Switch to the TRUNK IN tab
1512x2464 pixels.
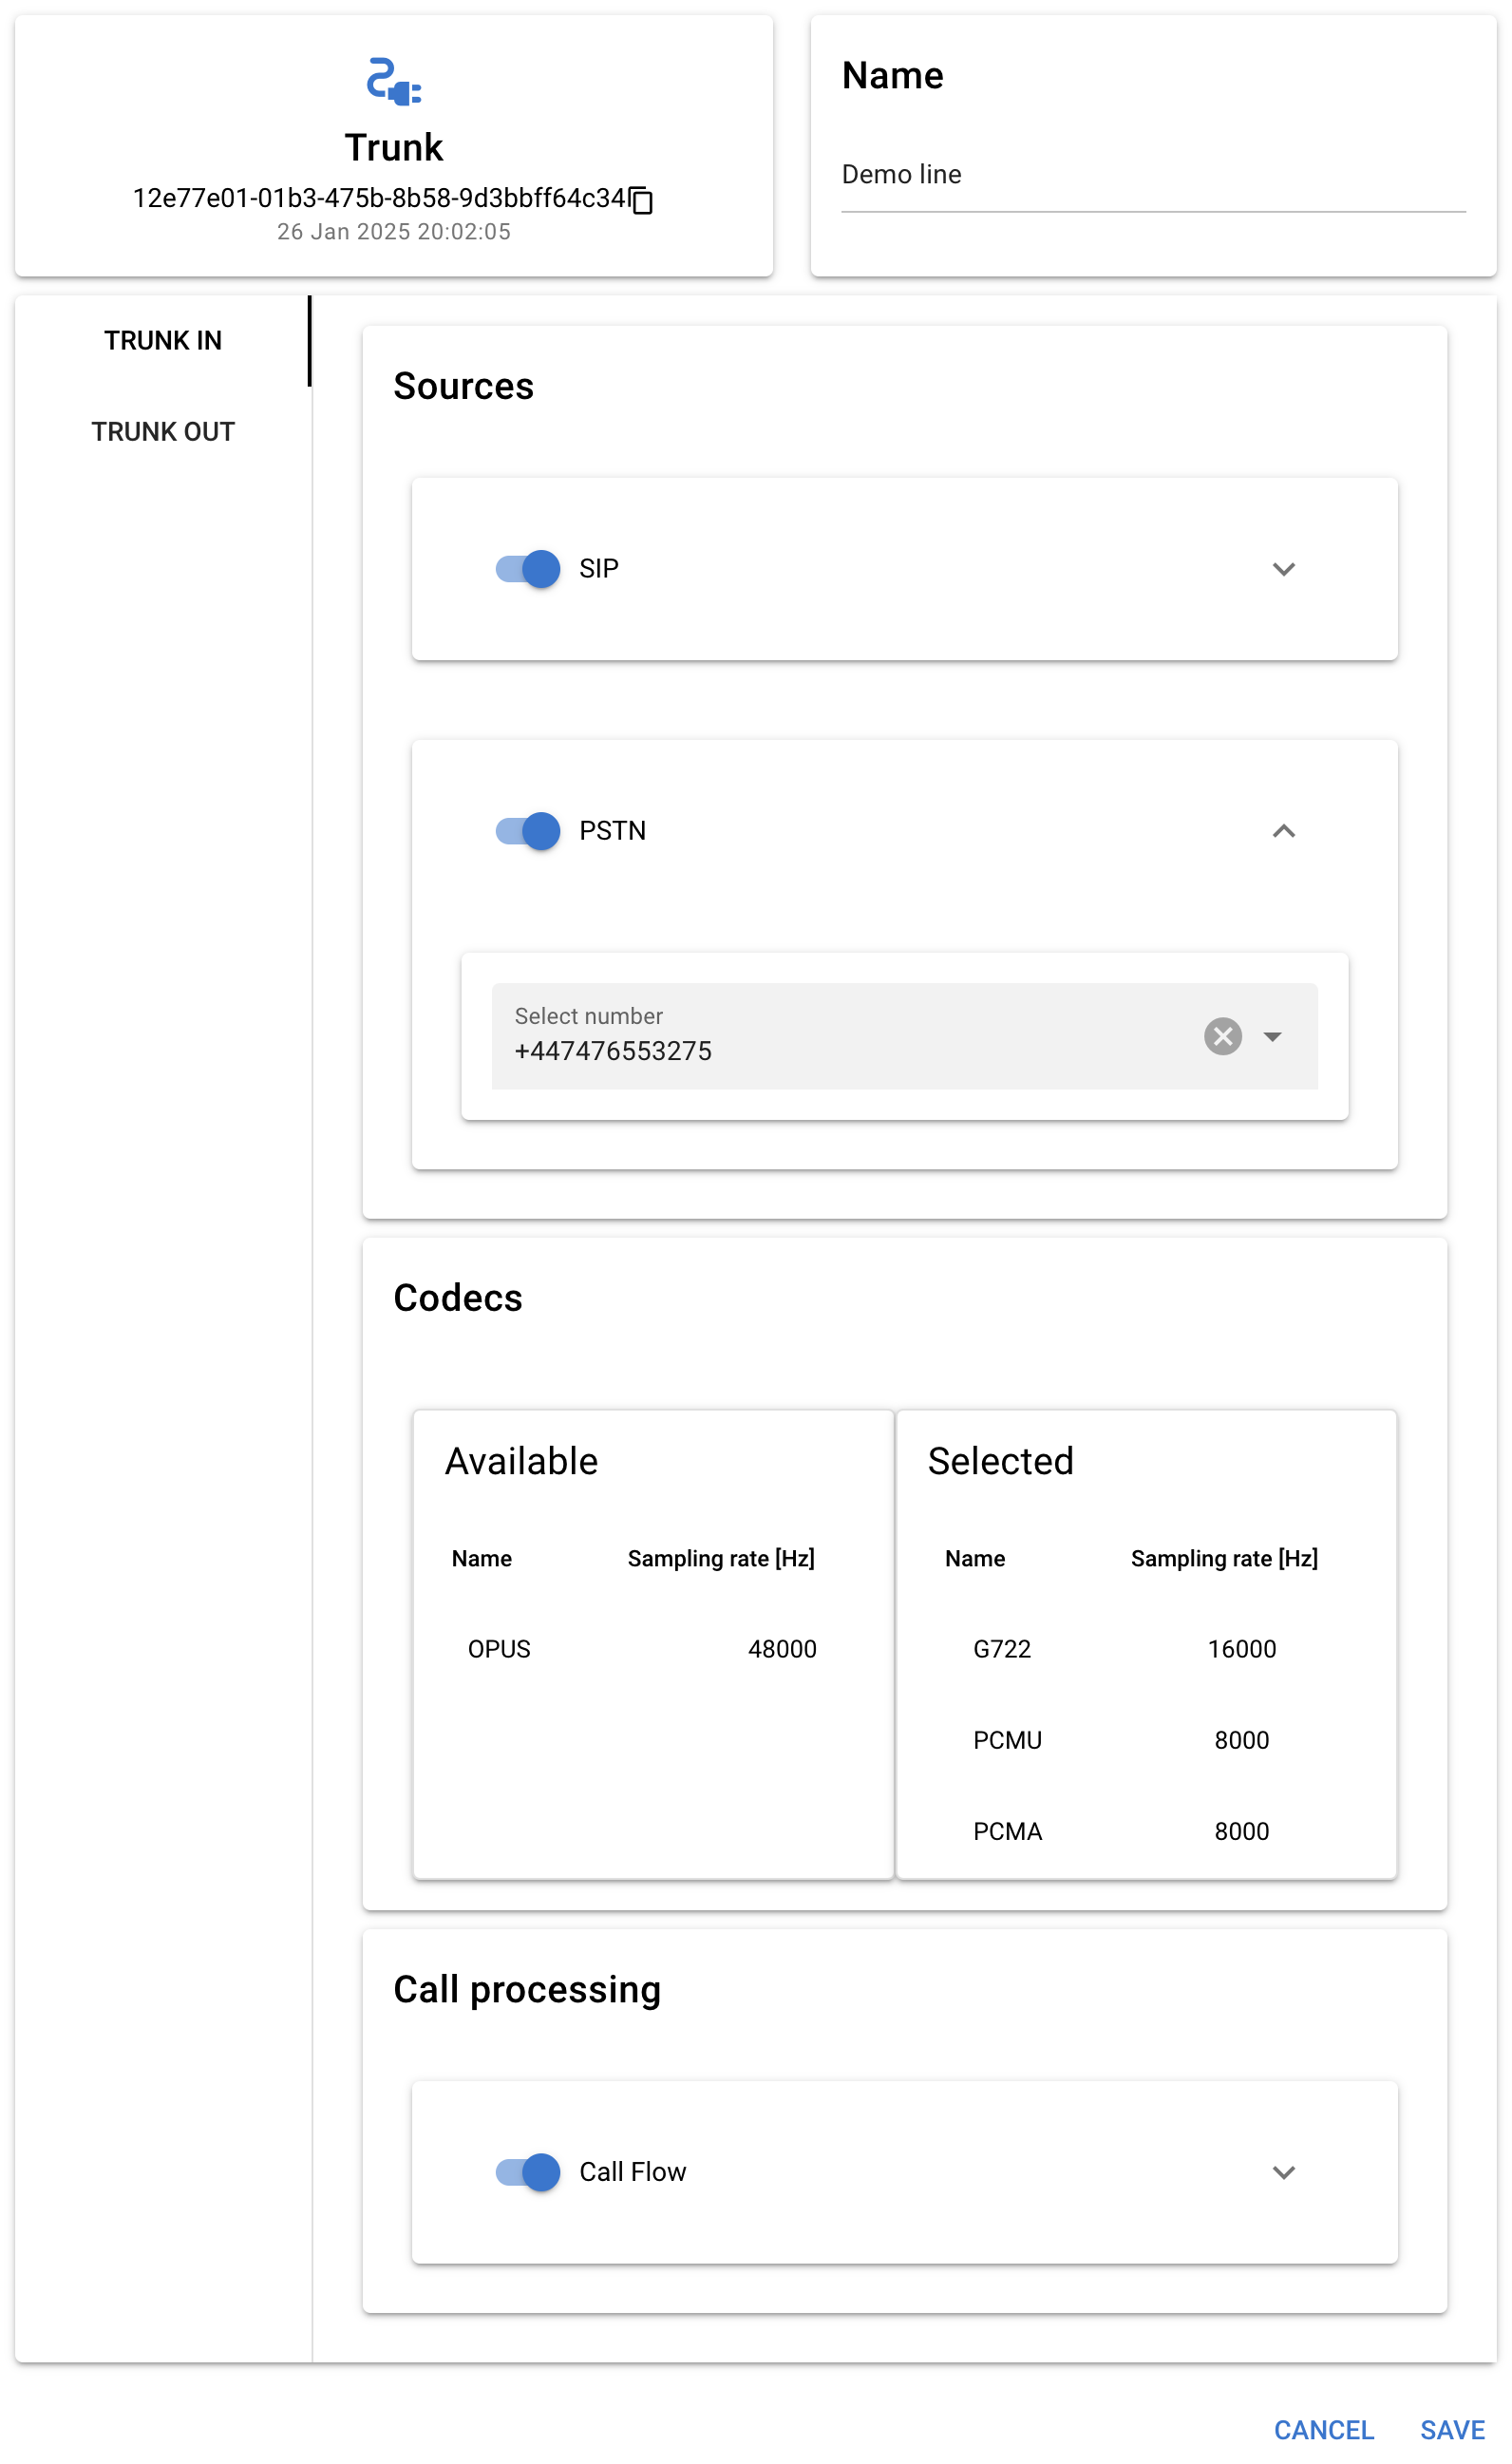click(163, 341)
